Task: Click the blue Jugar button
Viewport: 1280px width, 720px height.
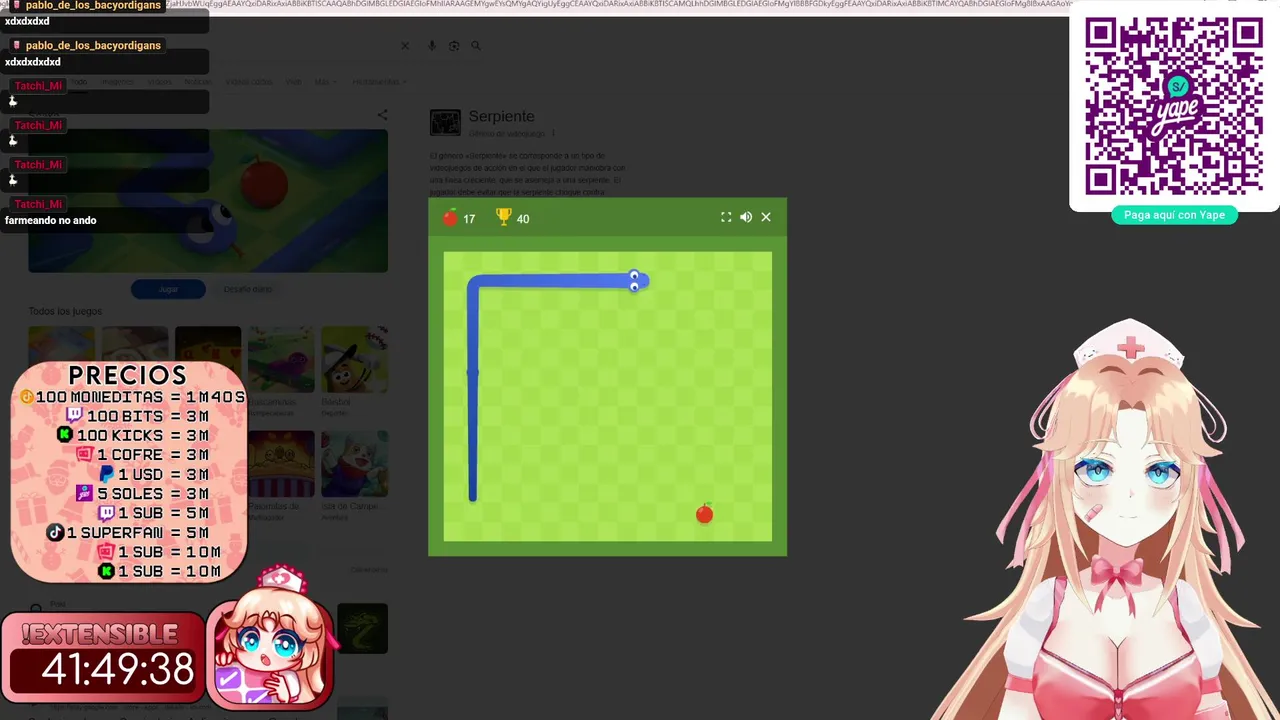Action: tap(168, 289)
